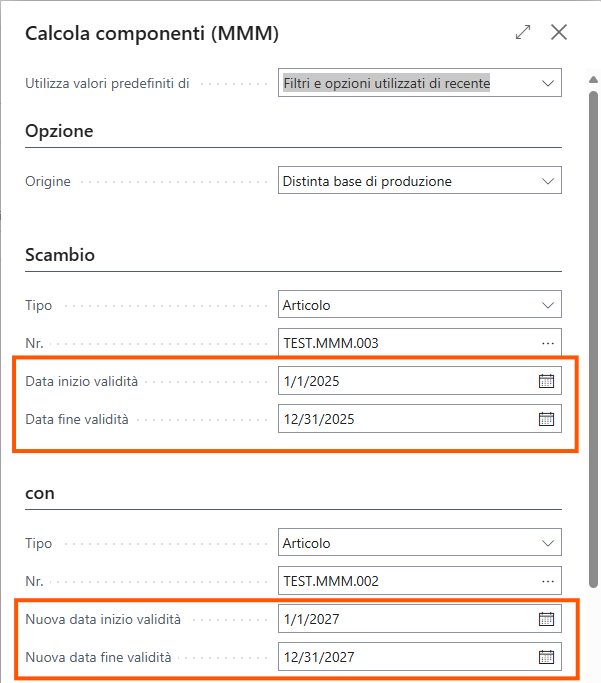The width and height of the screenshot is (601, 683).
Task: Open Tipo dropdown under Scambio
Action: (x=547, y=305)
